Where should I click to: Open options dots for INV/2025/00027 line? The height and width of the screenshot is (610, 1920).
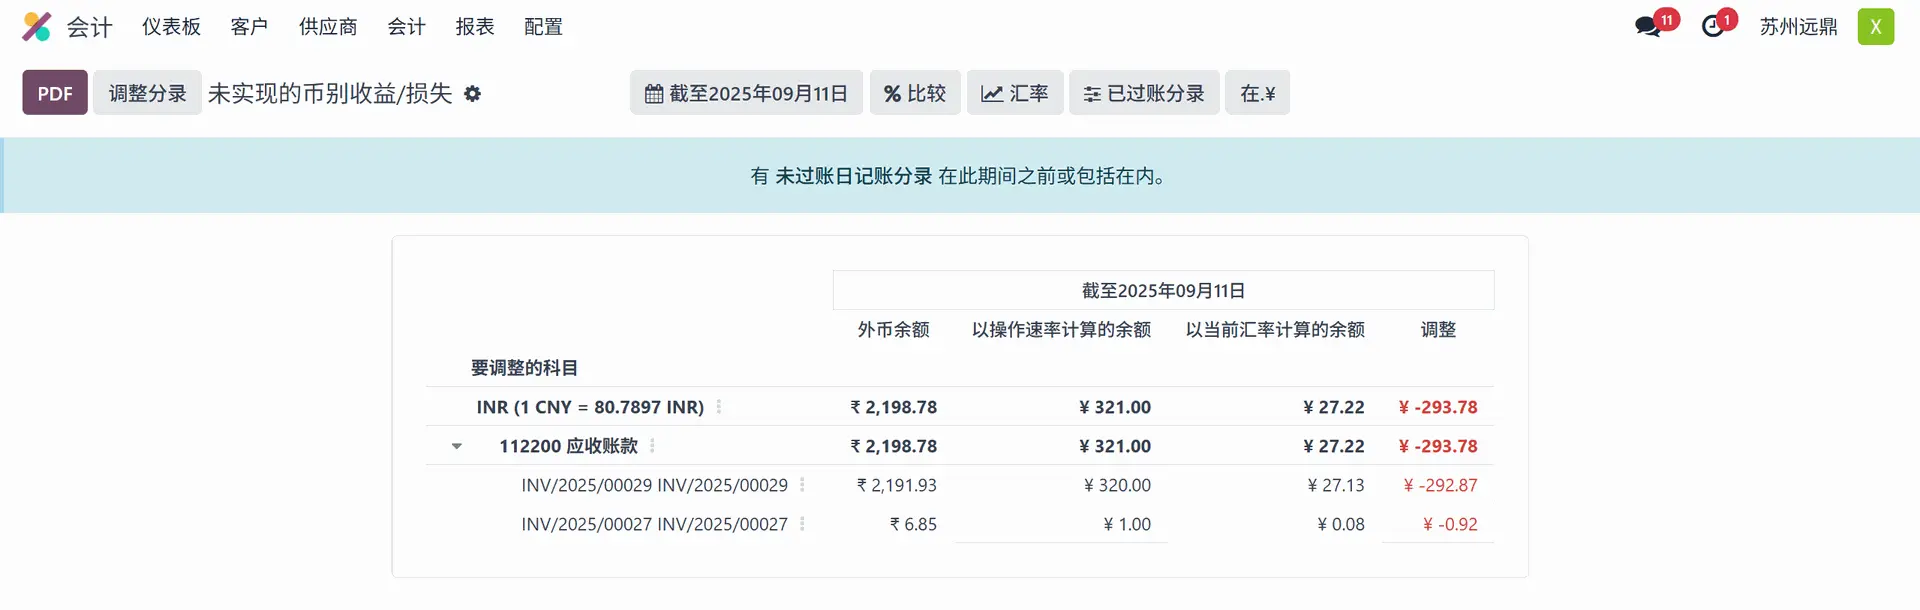802,524
